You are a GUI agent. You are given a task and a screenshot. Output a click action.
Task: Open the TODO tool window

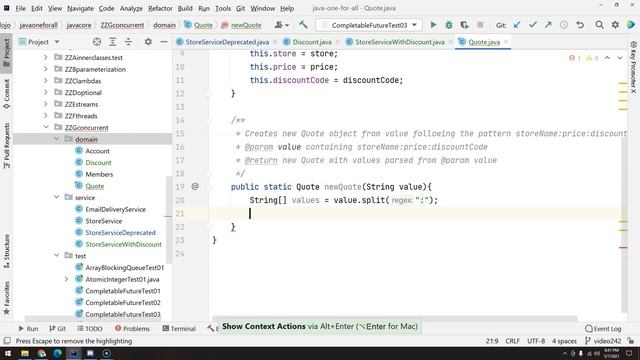pyautogui.click(x=90, y=329)
